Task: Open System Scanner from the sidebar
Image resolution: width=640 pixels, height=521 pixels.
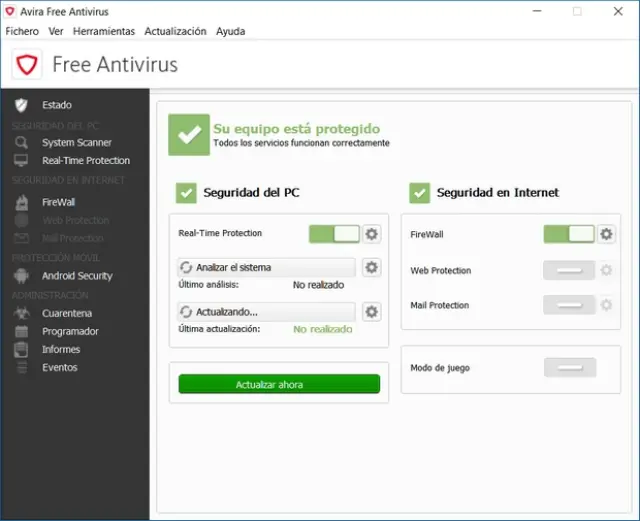Action: (76, 142)
